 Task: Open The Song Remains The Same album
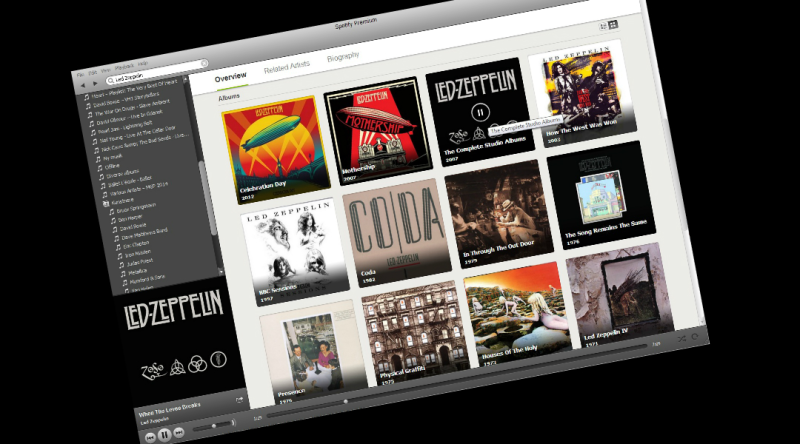point(601,195)
